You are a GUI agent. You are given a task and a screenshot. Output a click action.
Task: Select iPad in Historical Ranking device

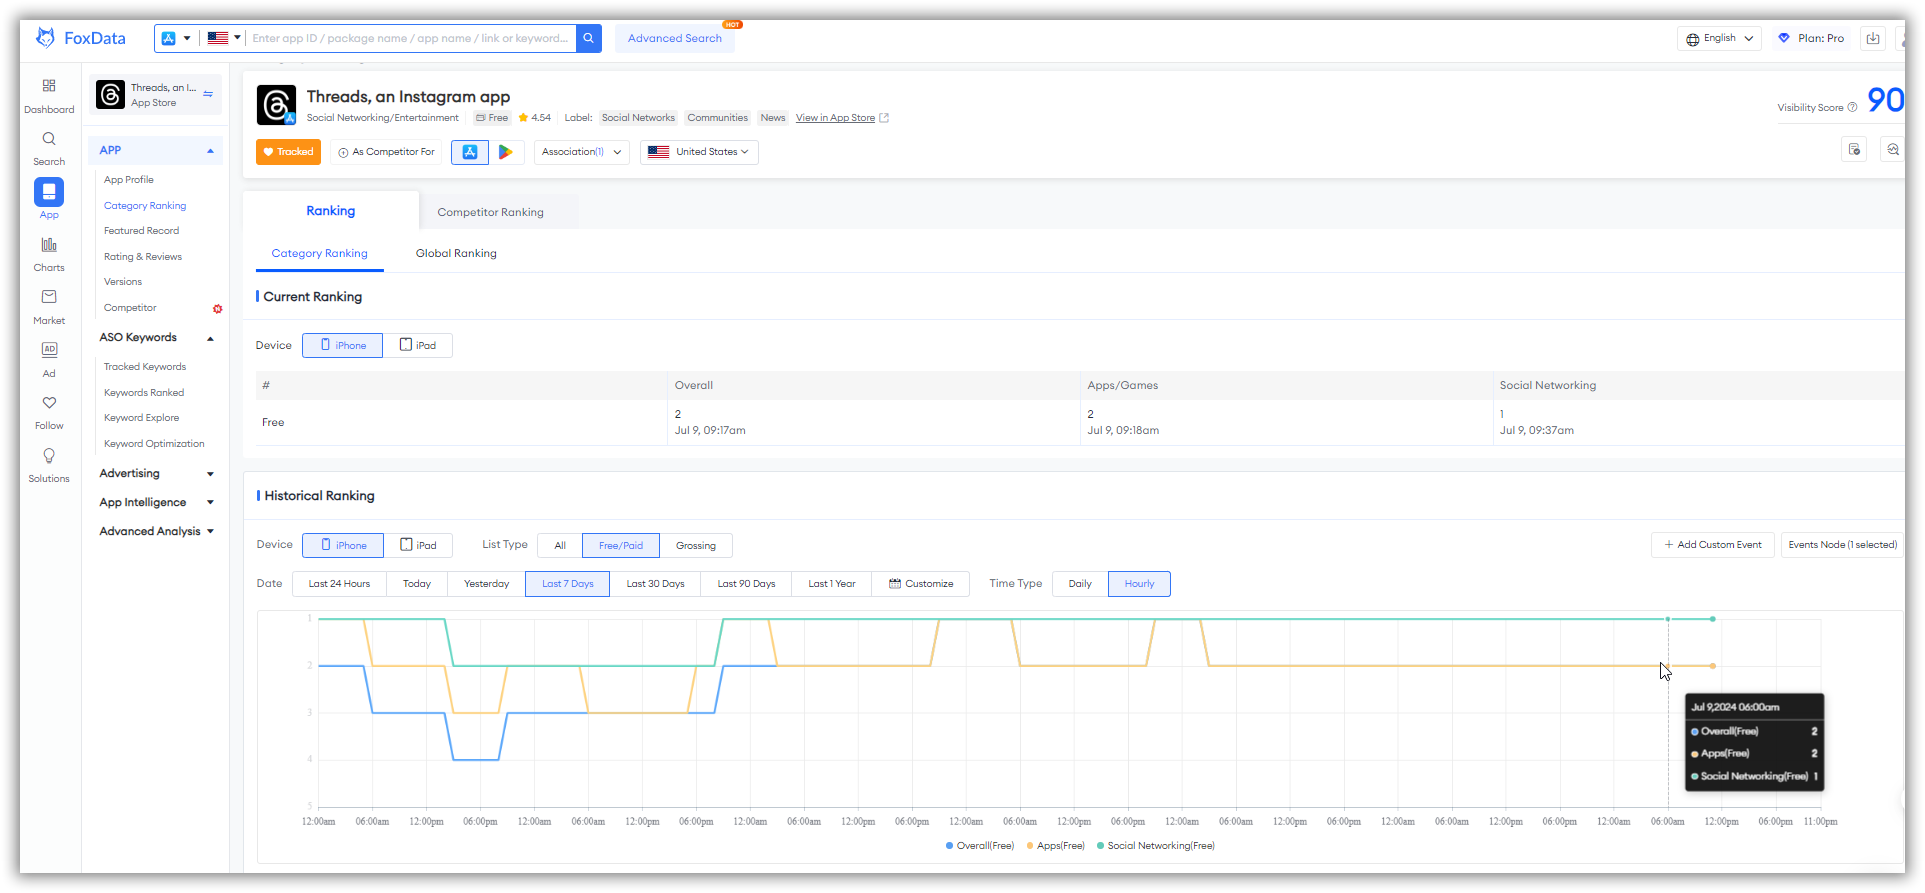418,545
